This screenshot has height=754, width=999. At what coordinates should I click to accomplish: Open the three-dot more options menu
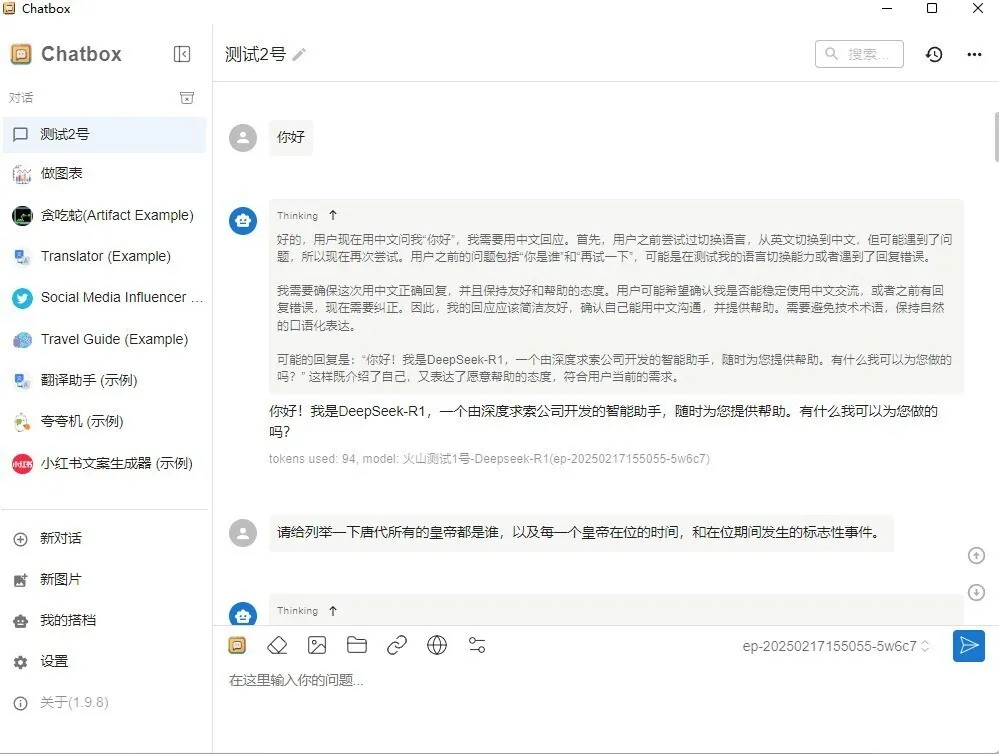(974, 55)
